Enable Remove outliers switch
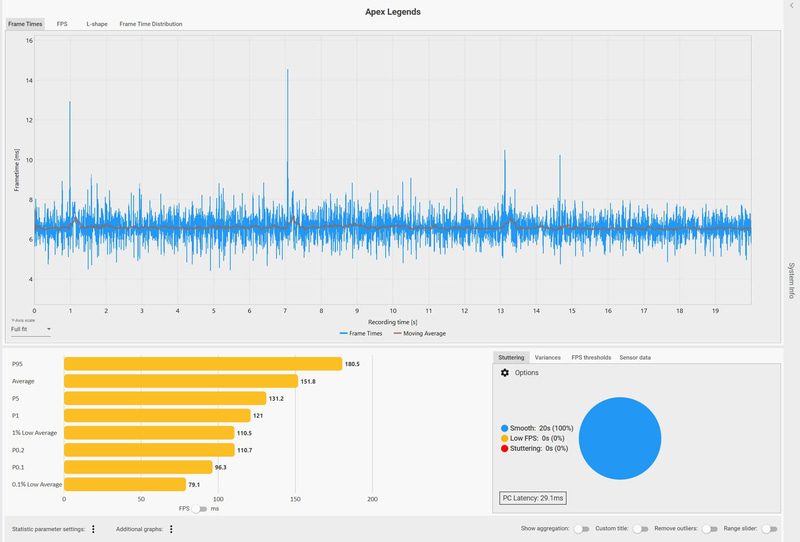The width and height of the screenshot is (800, 542). coord(710,529)
